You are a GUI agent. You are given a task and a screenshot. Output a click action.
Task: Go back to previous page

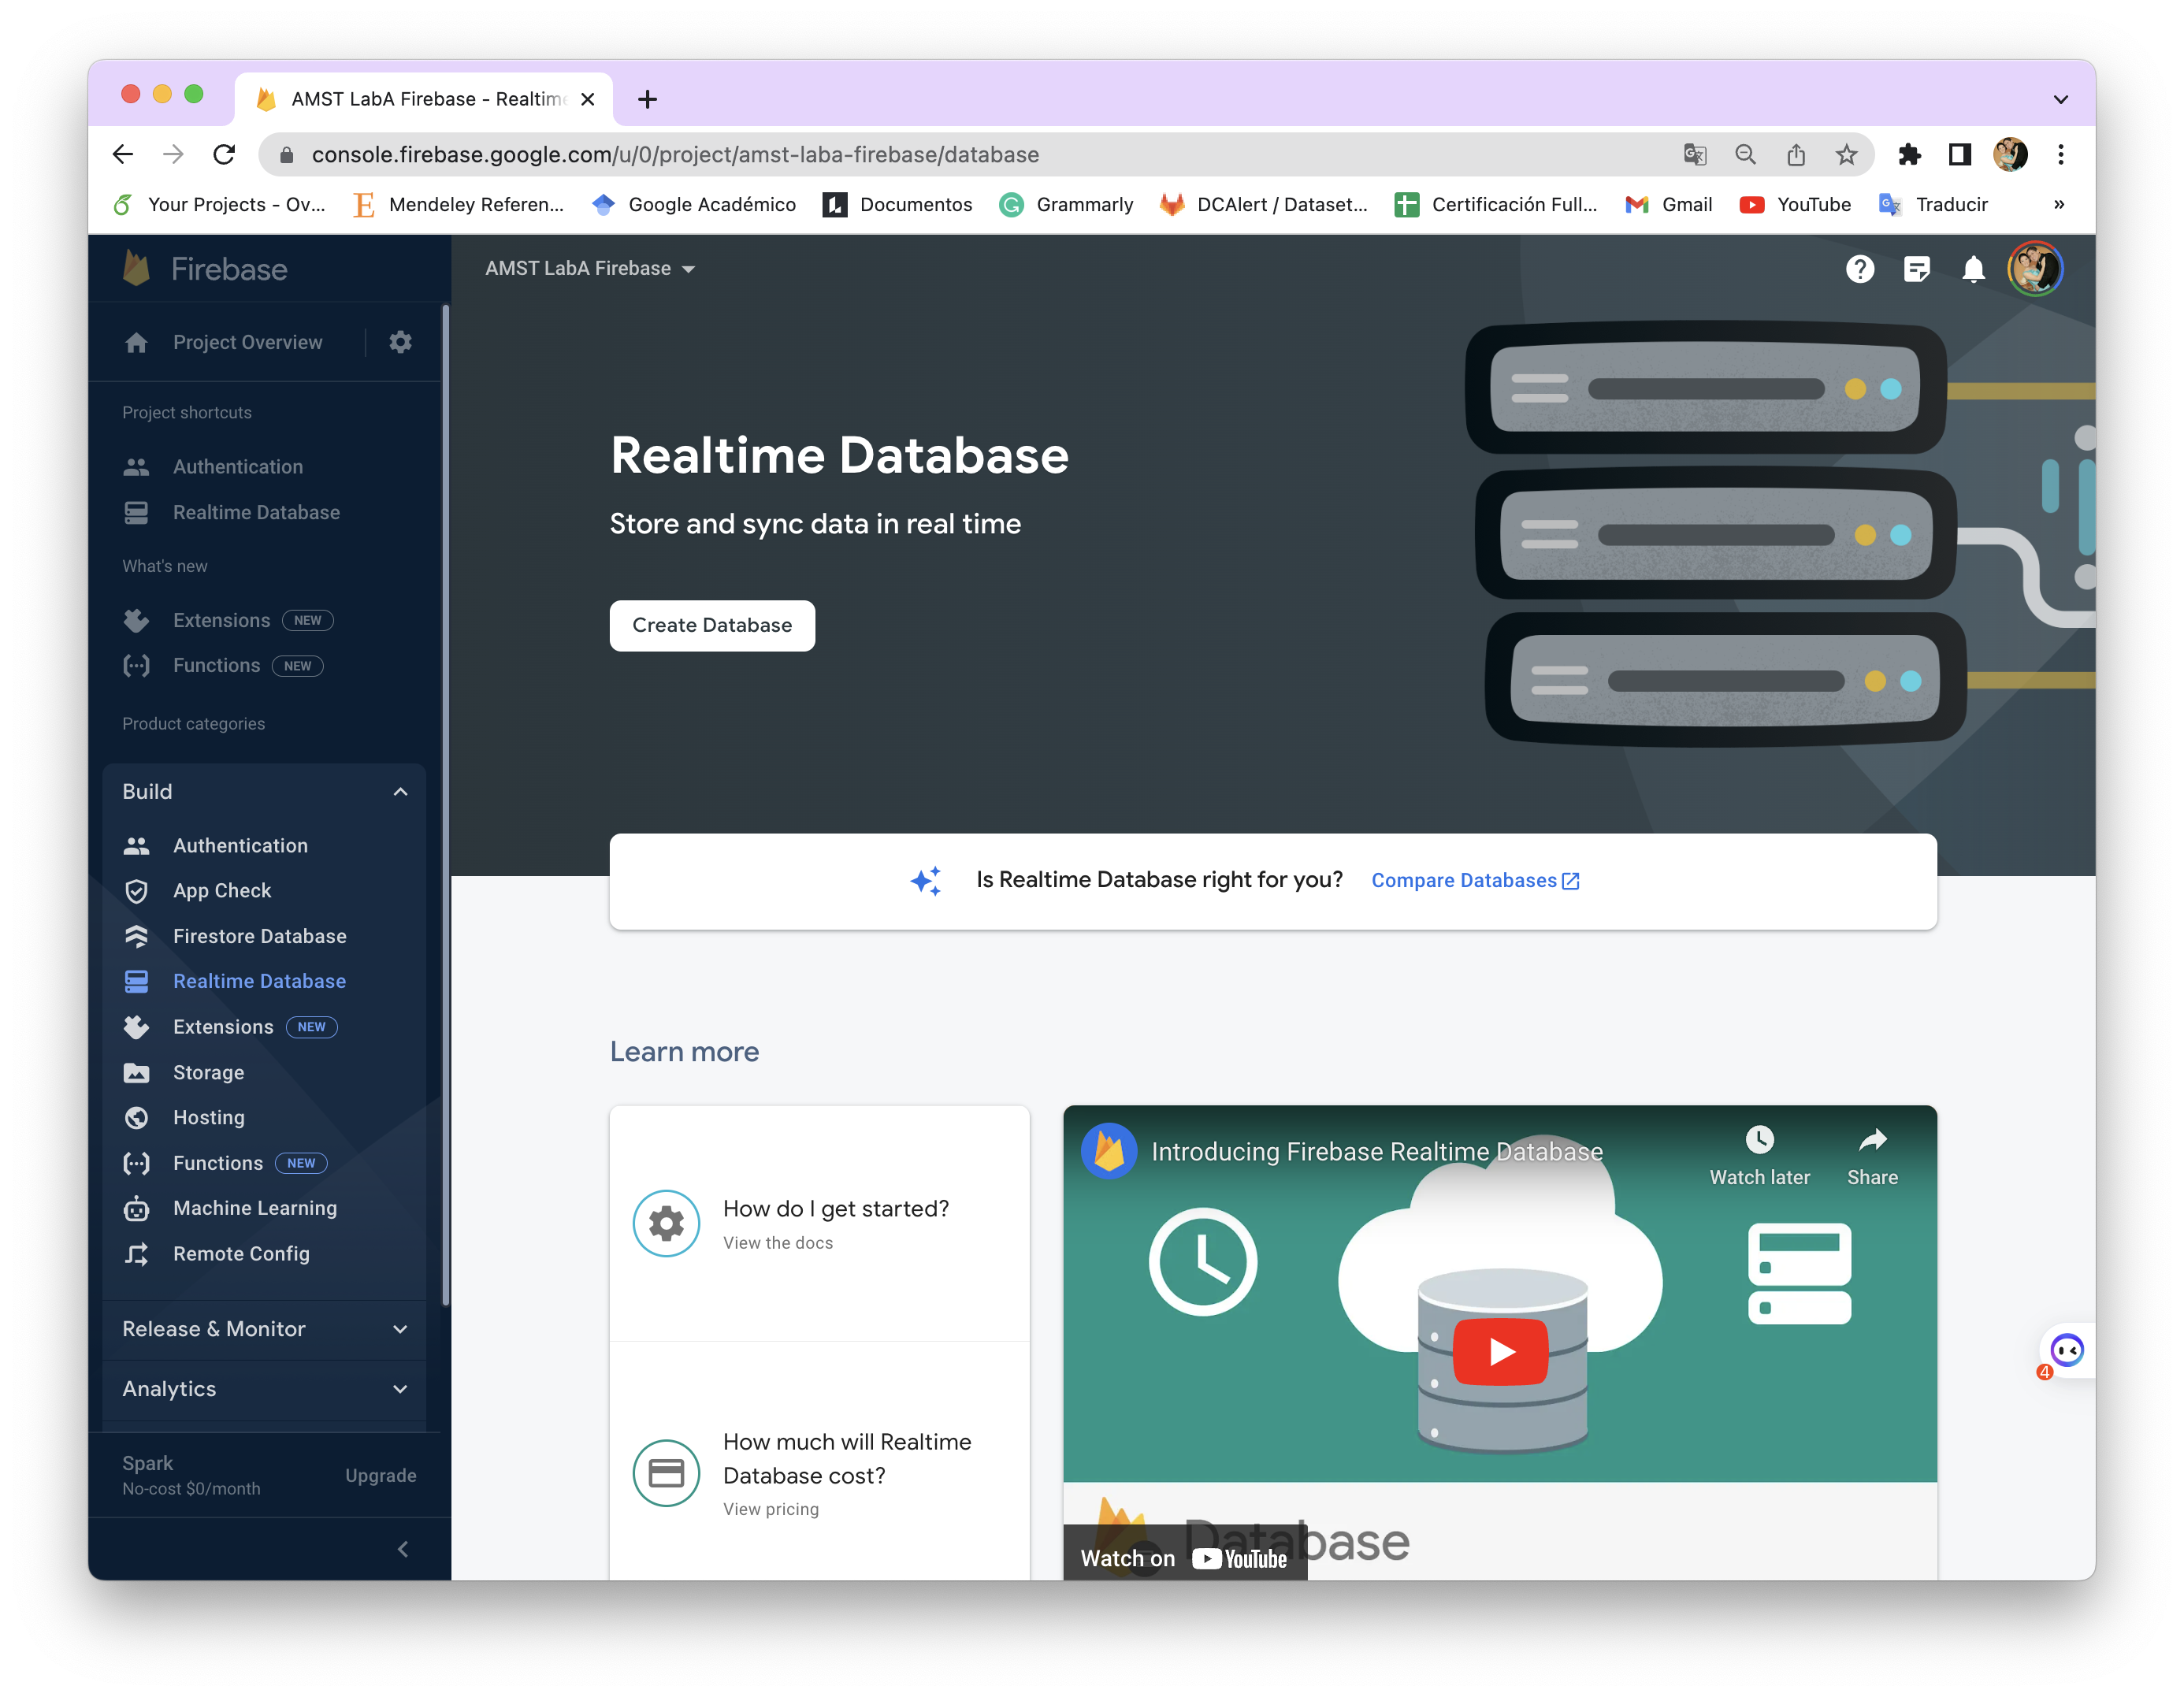click(x=123, y=154)
